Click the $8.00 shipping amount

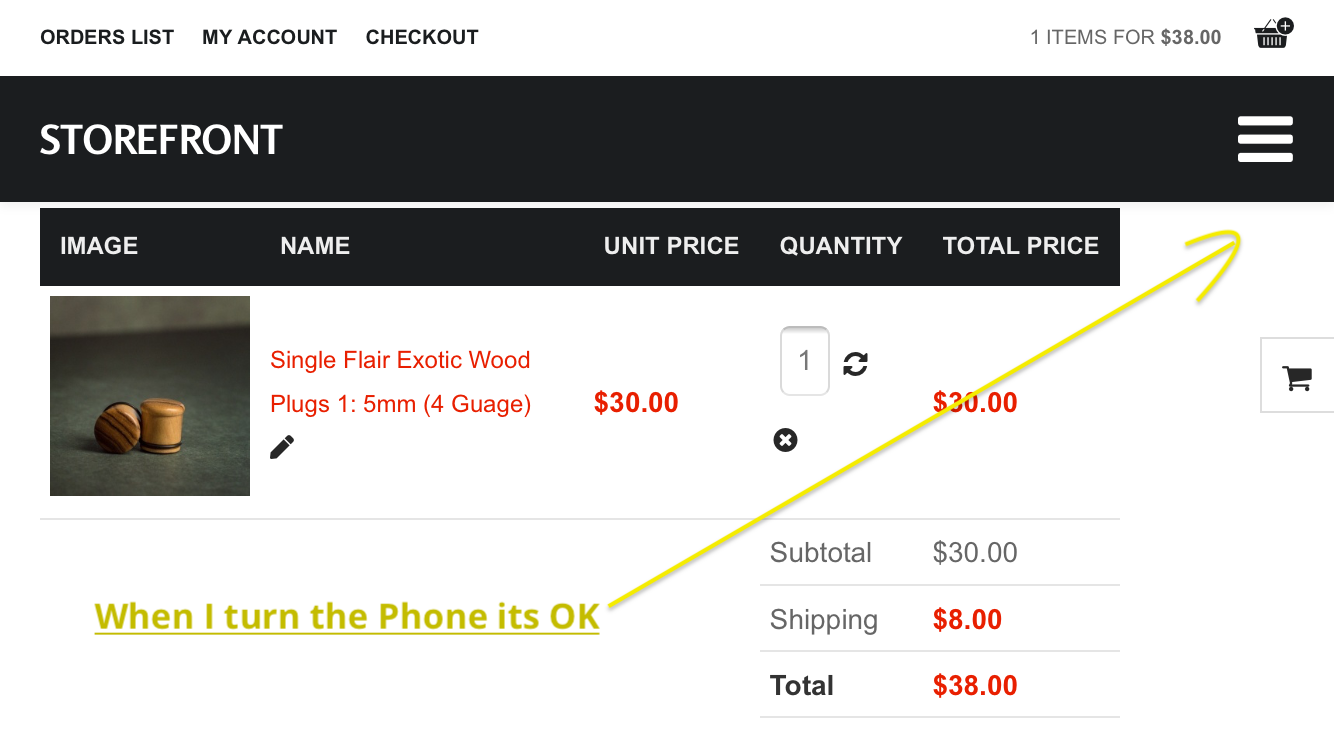coord(967,620)
